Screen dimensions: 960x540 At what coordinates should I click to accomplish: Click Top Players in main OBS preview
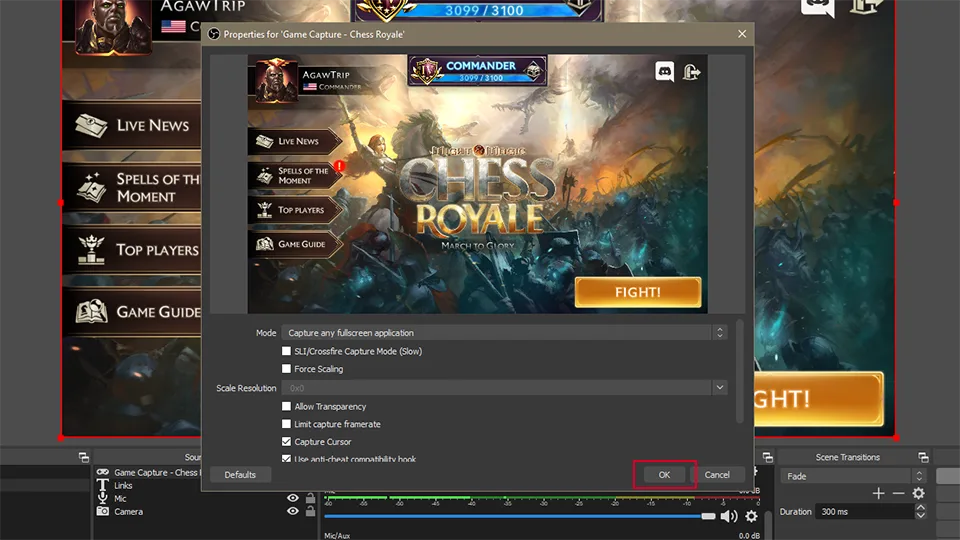tap(132, 250)
